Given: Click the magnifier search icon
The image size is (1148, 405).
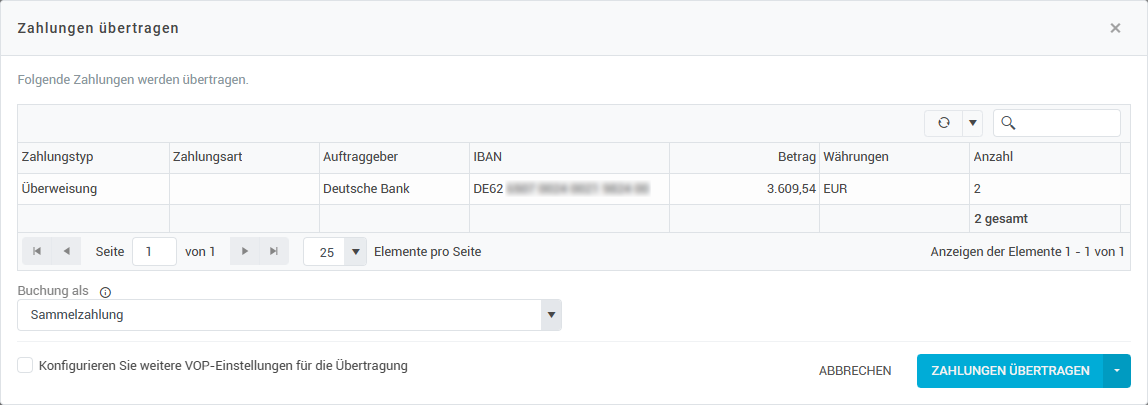Looking at the screenshot, I should 1008,123.
